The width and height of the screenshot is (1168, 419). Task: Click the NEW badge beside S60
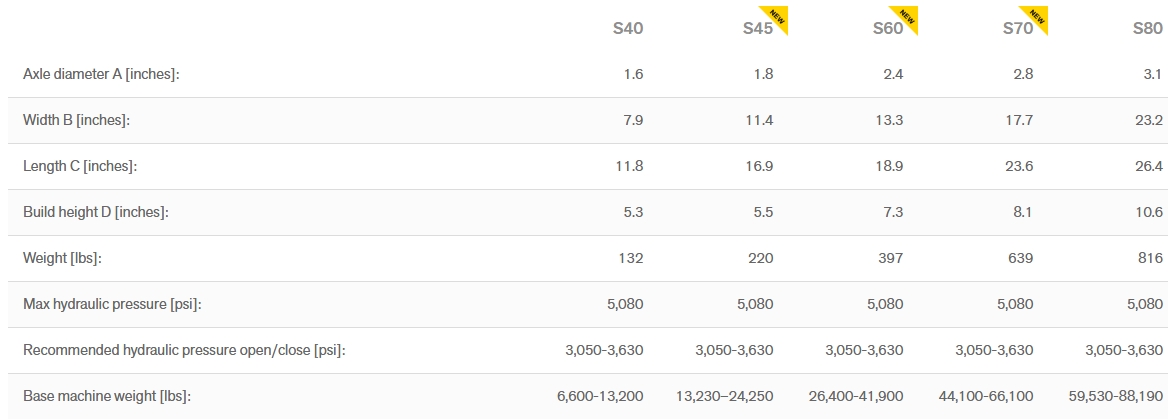[910, 17]
